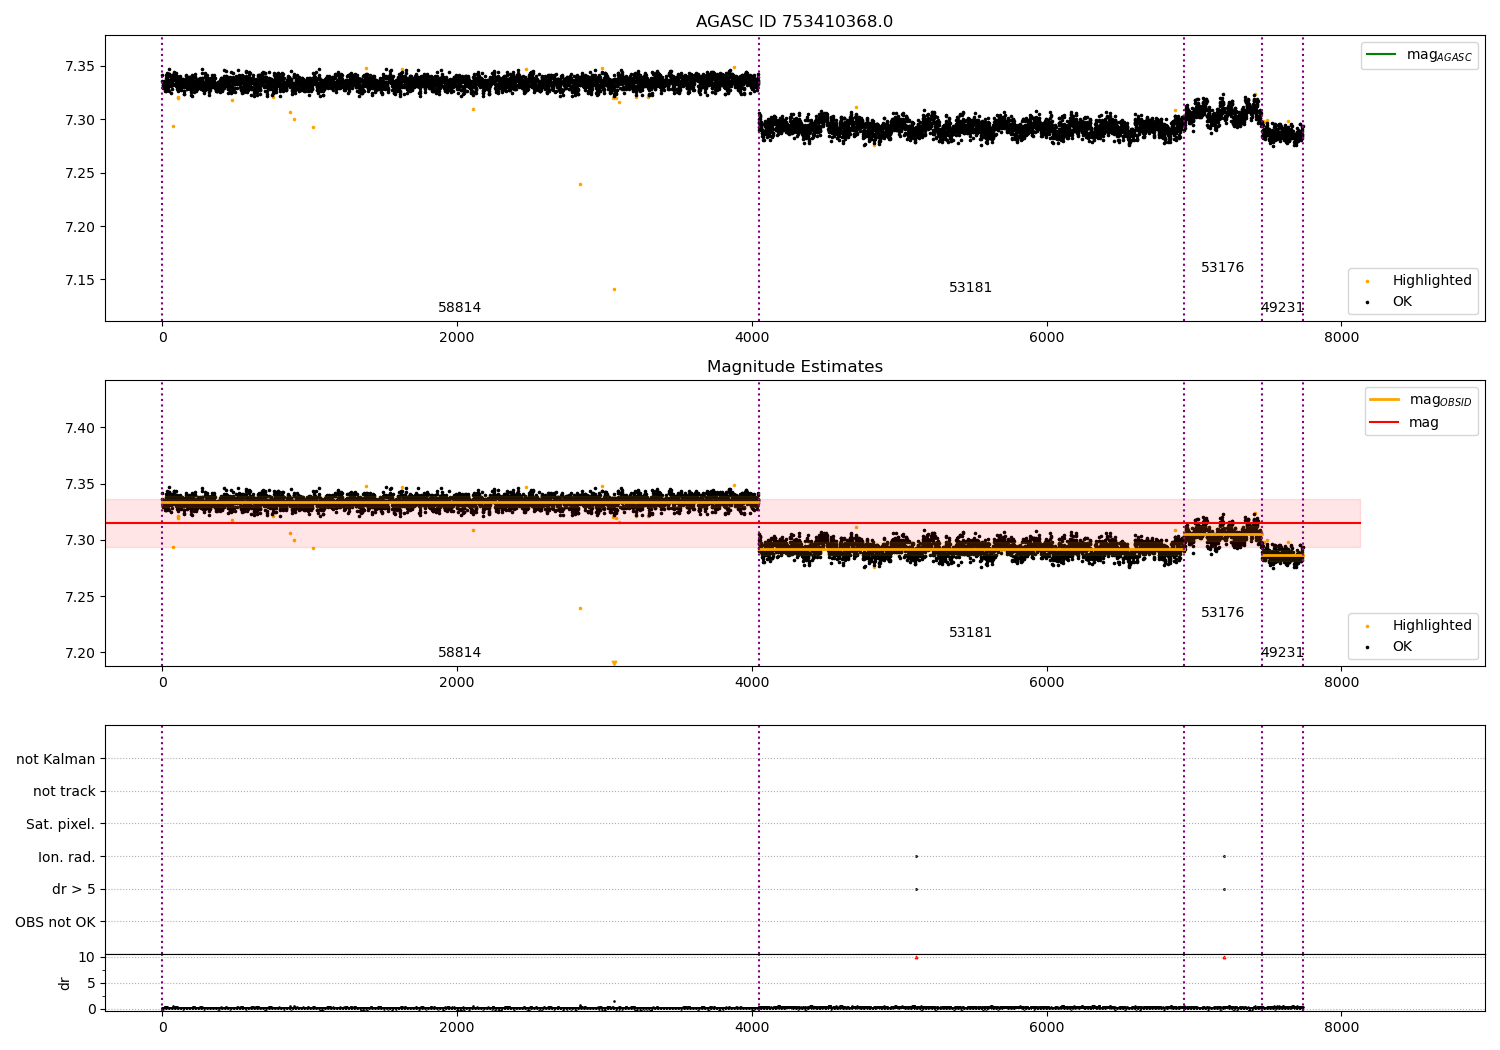Click the 7.40 y-tick label in middle plot
Viewport: 1500px width, 1050px height.
pos(79,428)
